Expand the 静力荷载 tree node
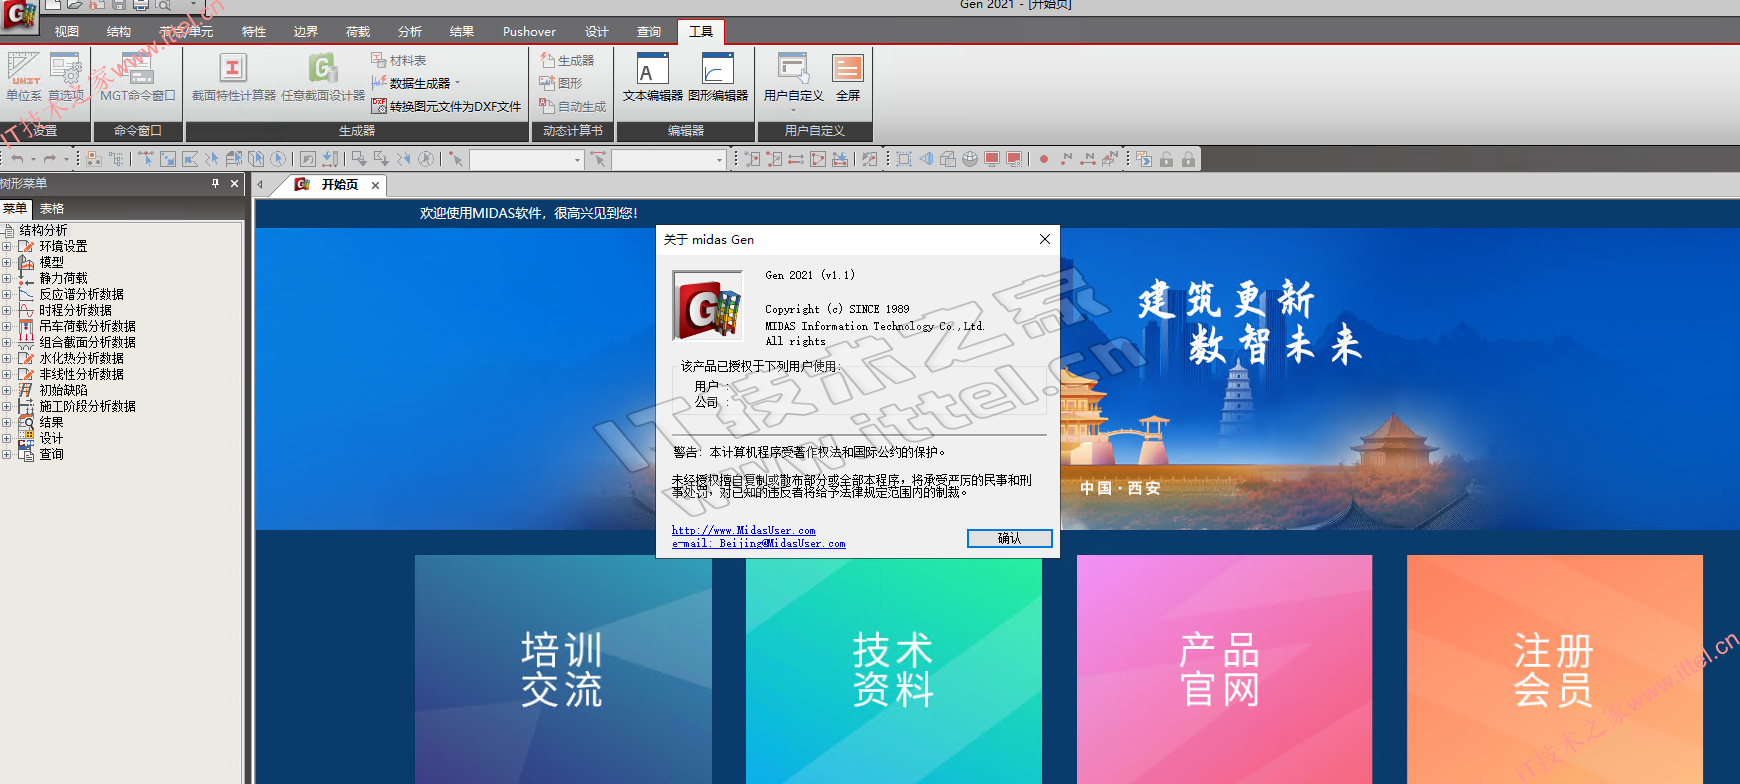The image size is (1740, 784). point(6,278)
